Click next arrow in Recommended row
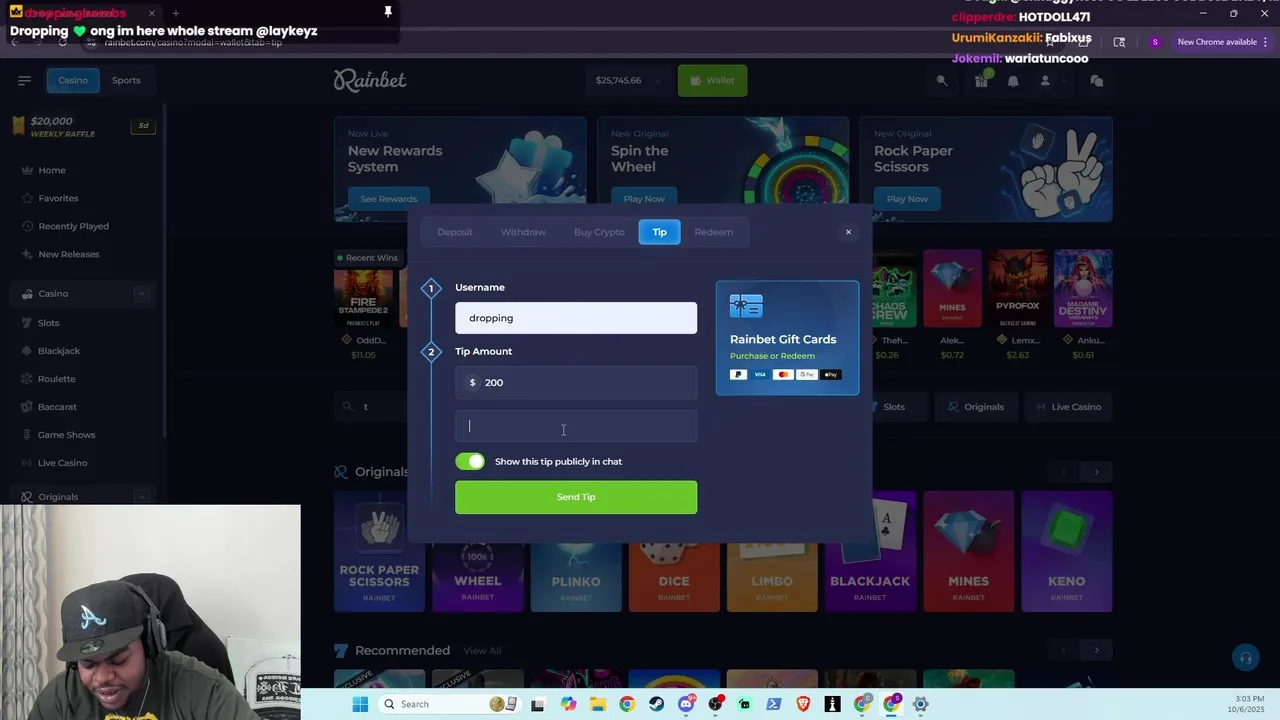 point(1097,650)
